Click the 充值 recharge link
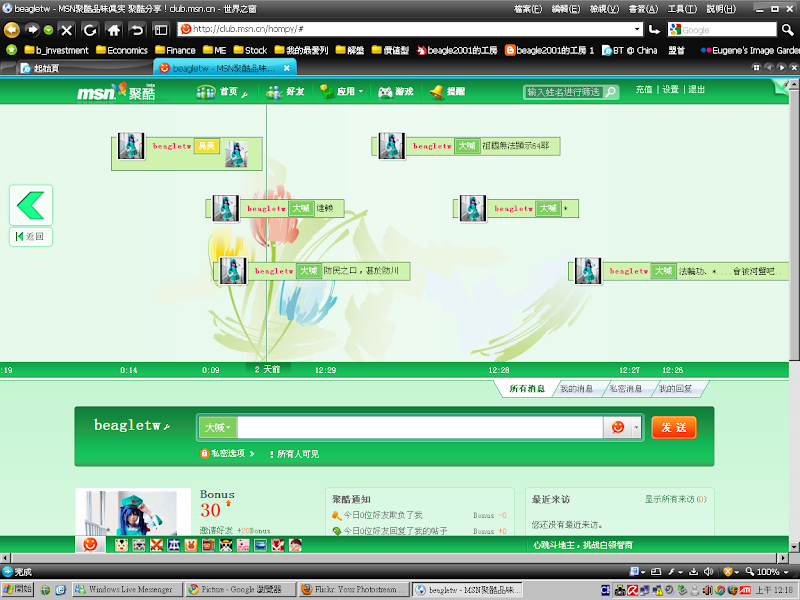This screenshot has width=800, height=600. 644,89
